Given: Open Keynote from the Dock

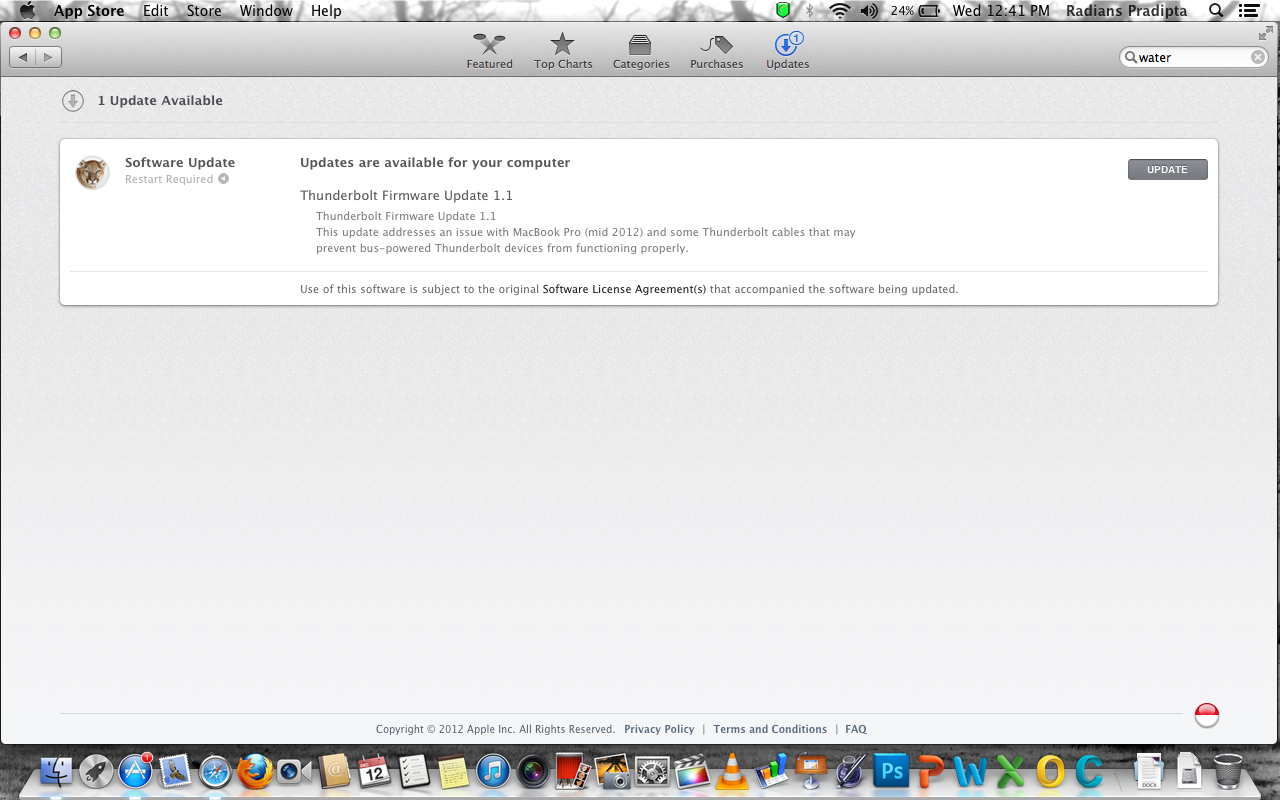Looking at the screenshot, I should coord(811,771).
